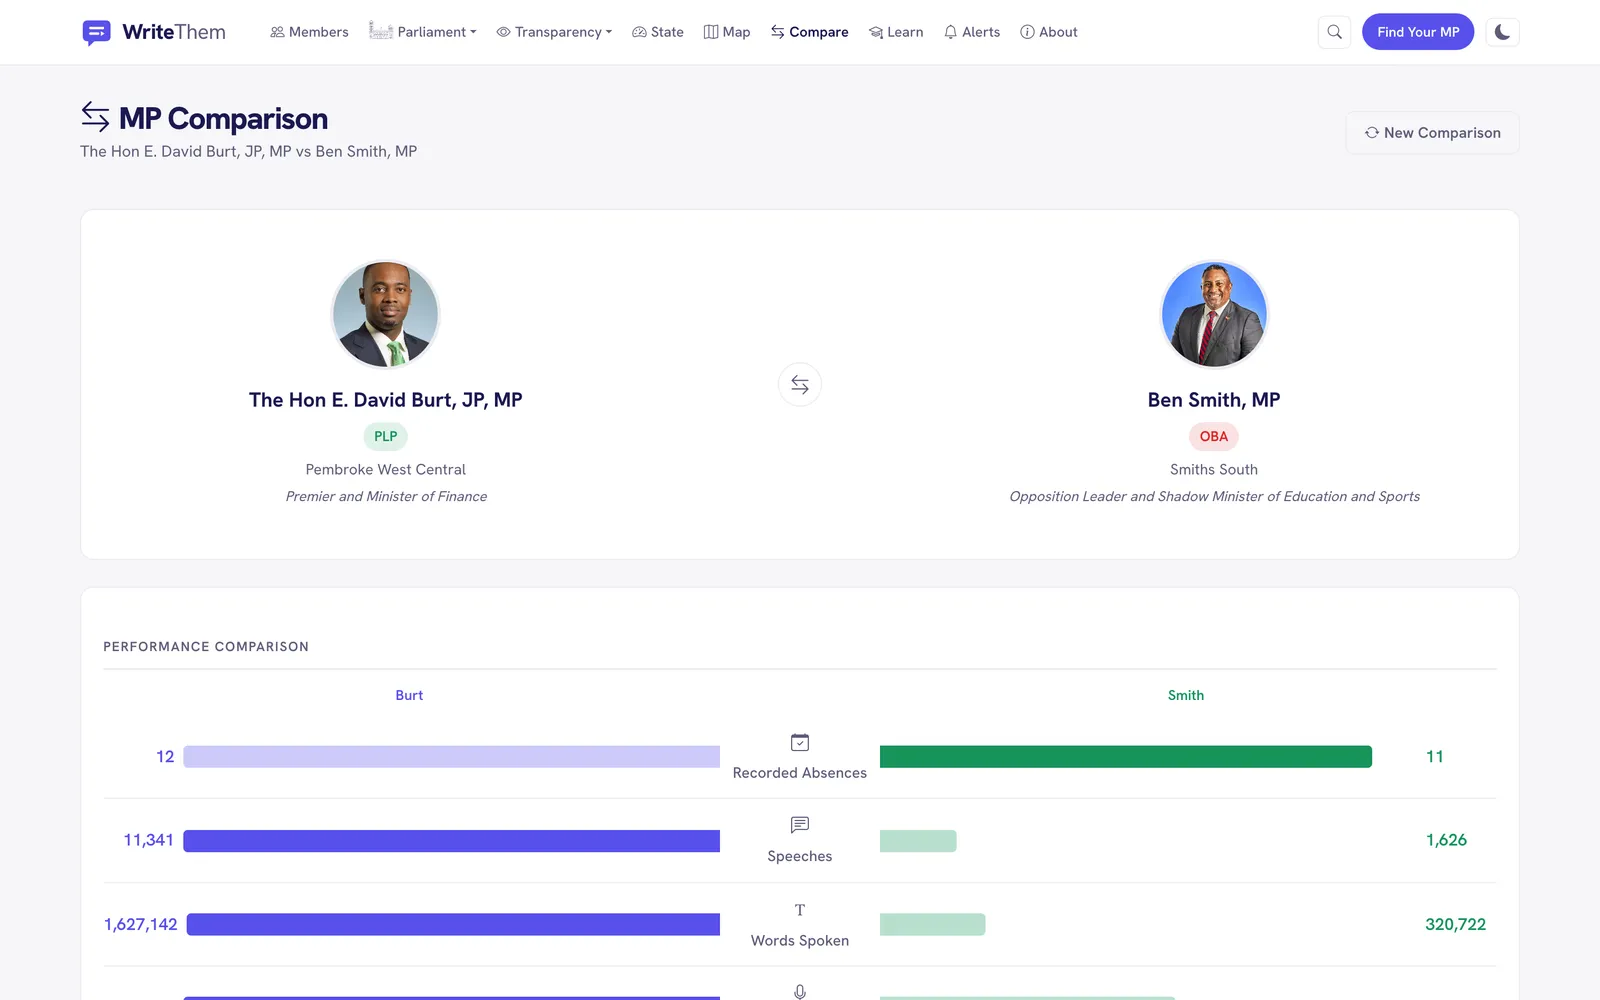Viewport: 1600px width, 1000px height.
Task: Click the Find Your MP button
Action: pos(1418,32)
